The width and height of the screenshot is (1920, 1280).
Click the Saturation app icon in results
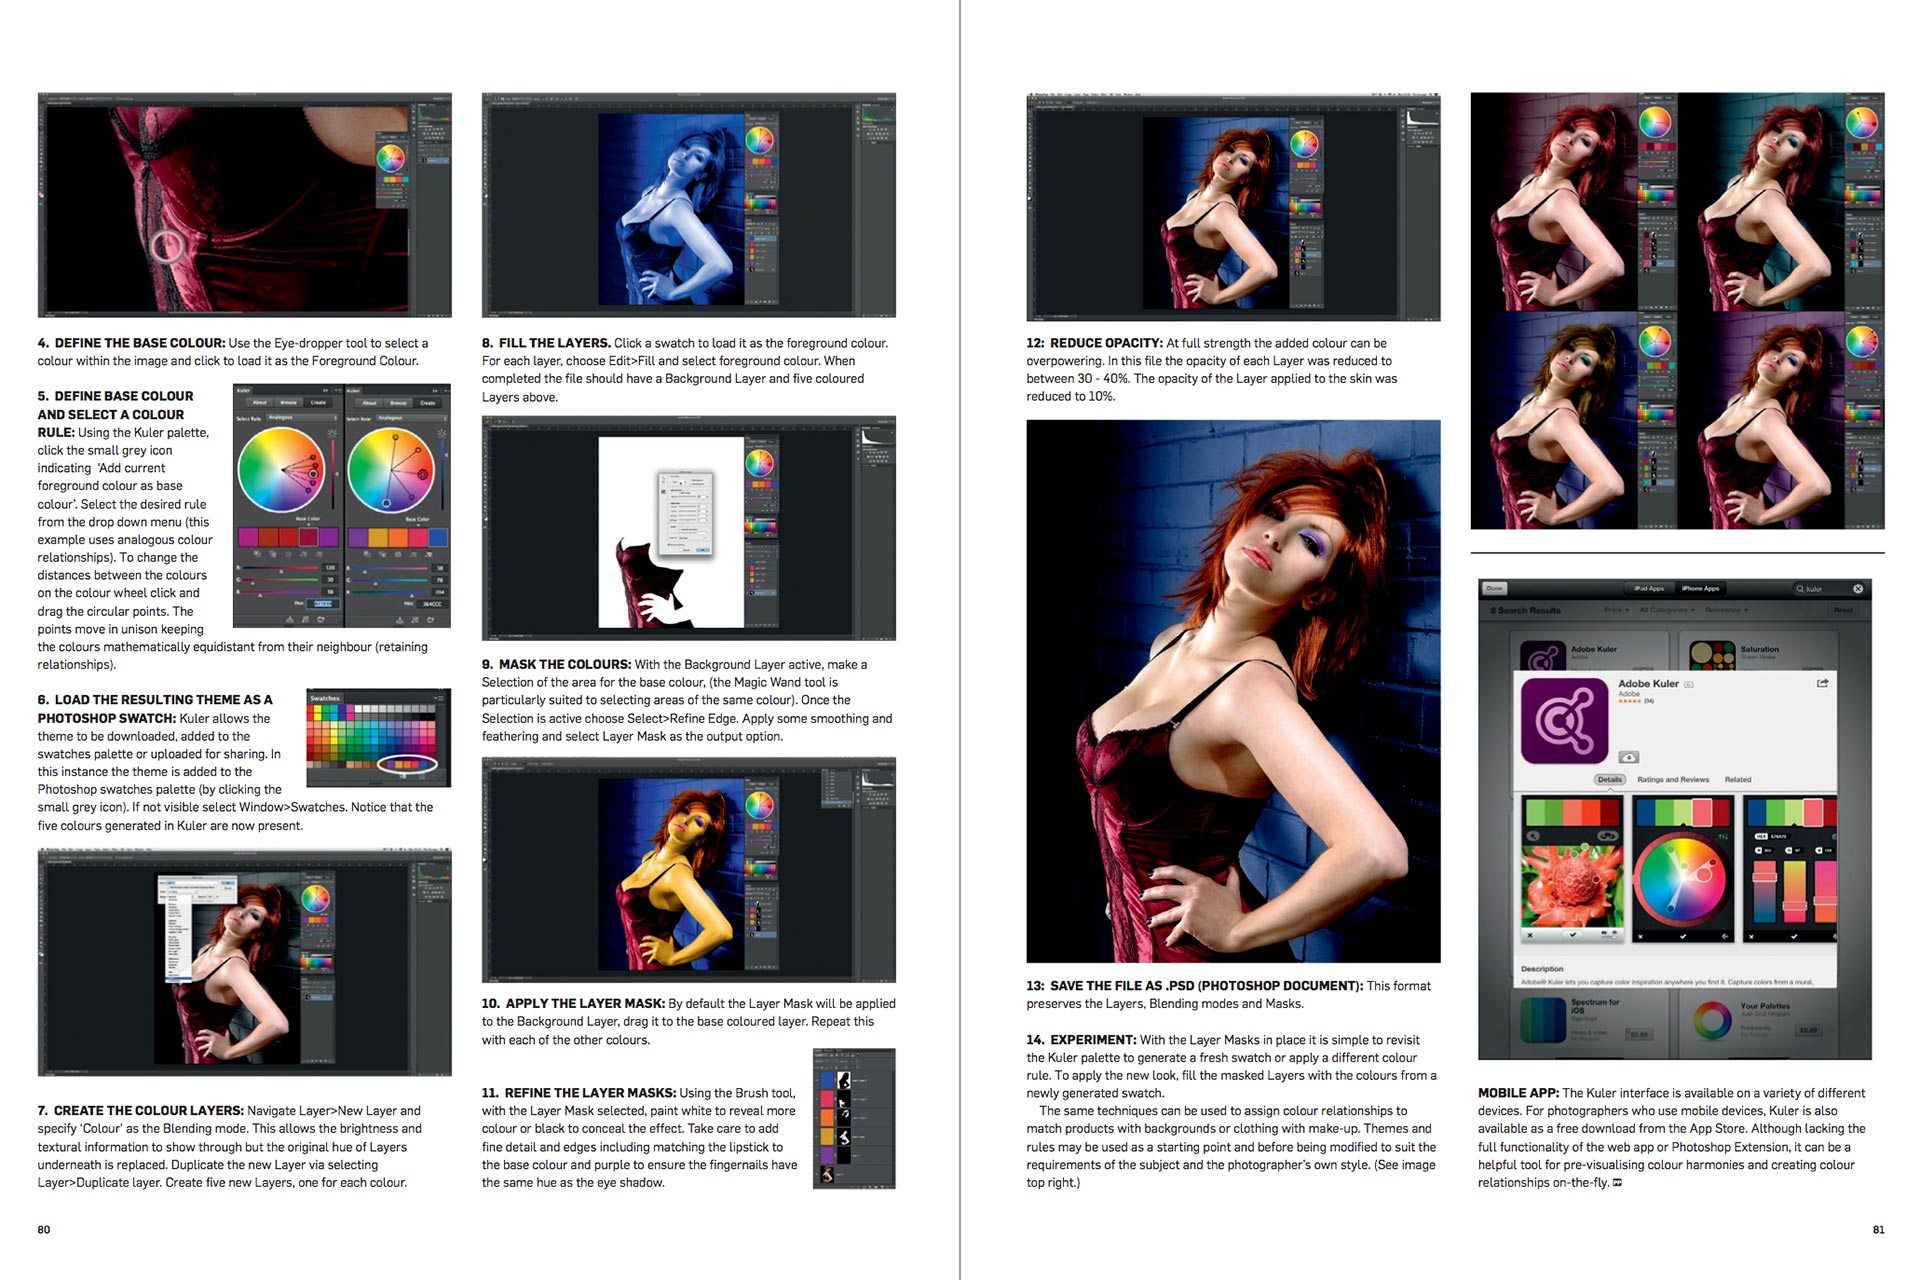tap(1711, 654)
